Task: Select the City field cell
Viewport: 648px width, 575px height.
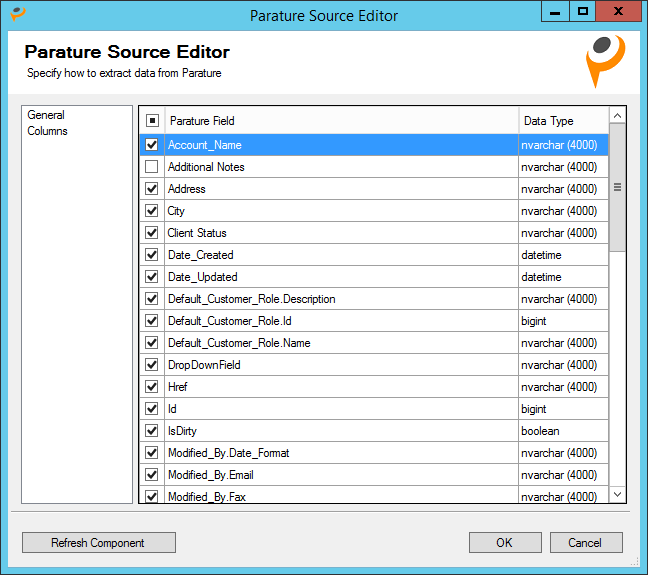Action: (x=341, y=210)
